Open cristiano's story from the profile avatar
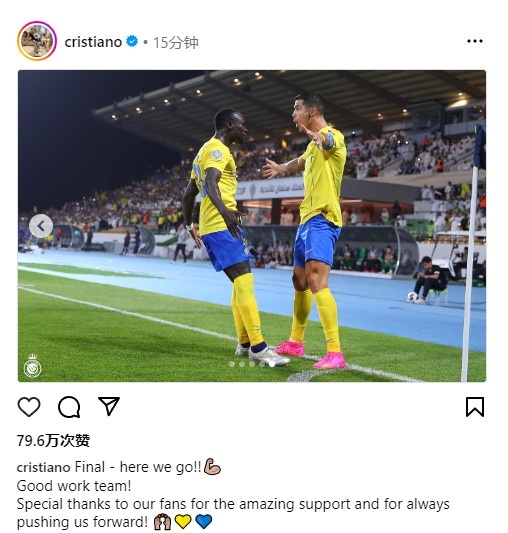Viewport: 508px width, 533px height. 37,41
